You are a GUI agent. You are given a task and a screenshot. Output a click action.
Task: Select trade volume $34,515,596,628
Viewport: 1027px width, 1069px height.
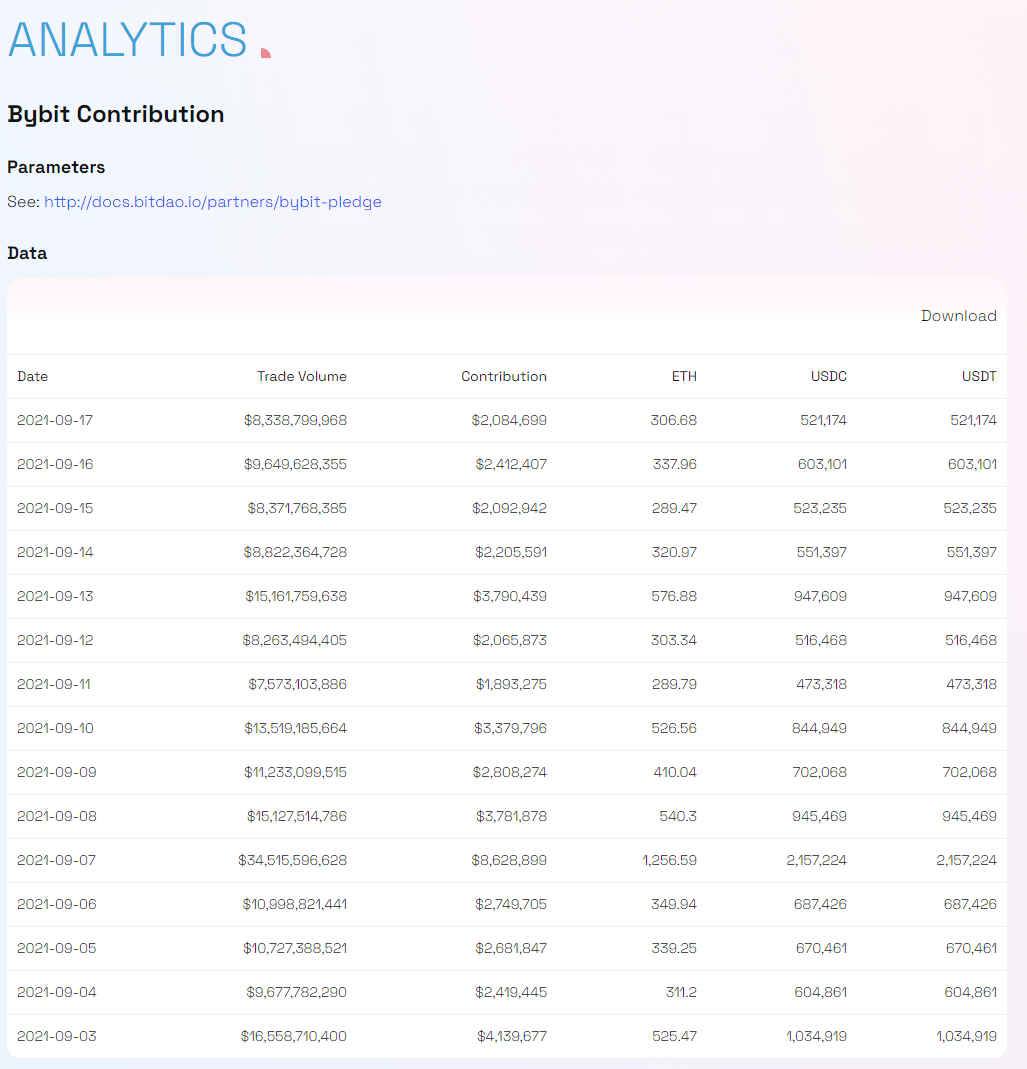(x=293, y=860)
